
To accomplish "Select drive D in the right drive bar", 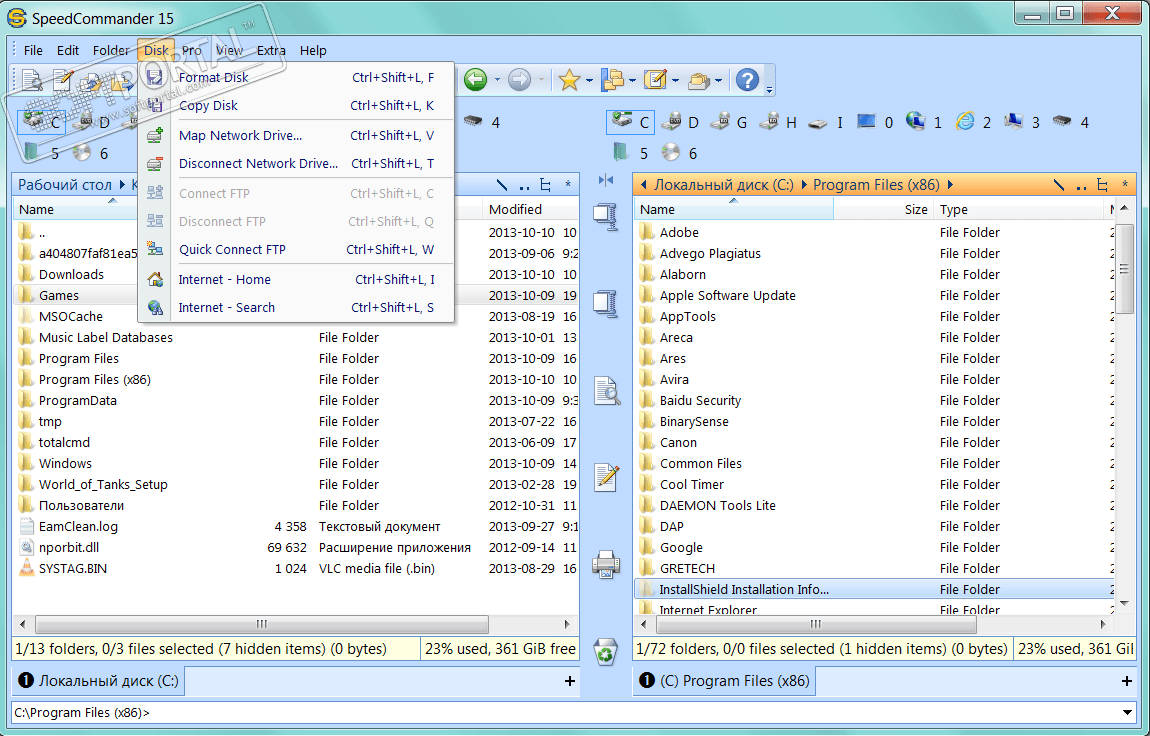I will (x=679, y=122).
